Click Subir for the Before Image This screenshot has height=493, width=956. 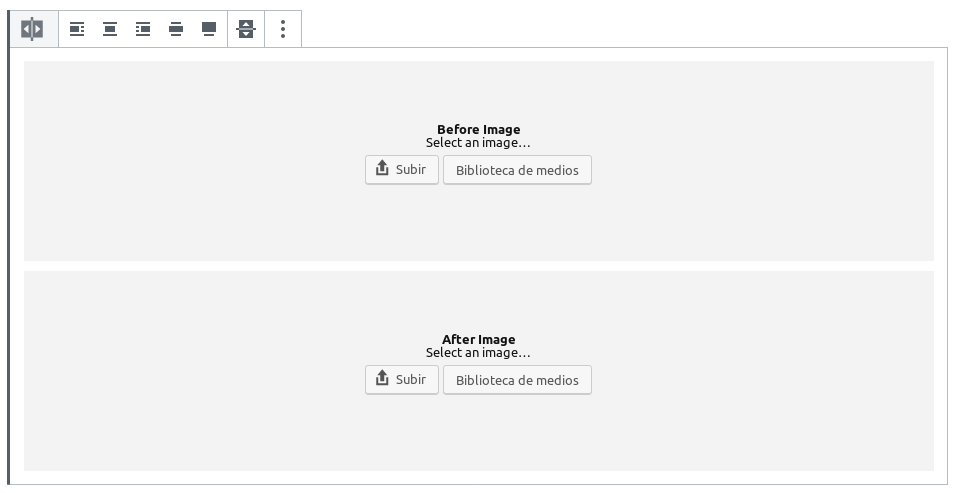click(401, 170)
